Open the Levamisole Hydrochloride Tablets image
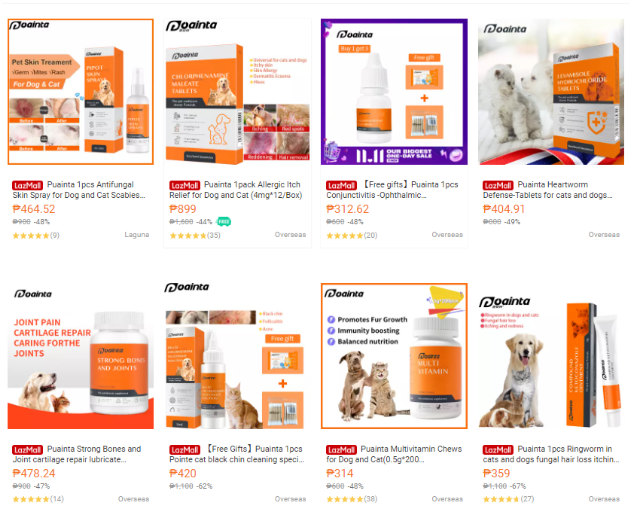The height and width of the screenshot is (508, 634). click(x=551, y=92)
